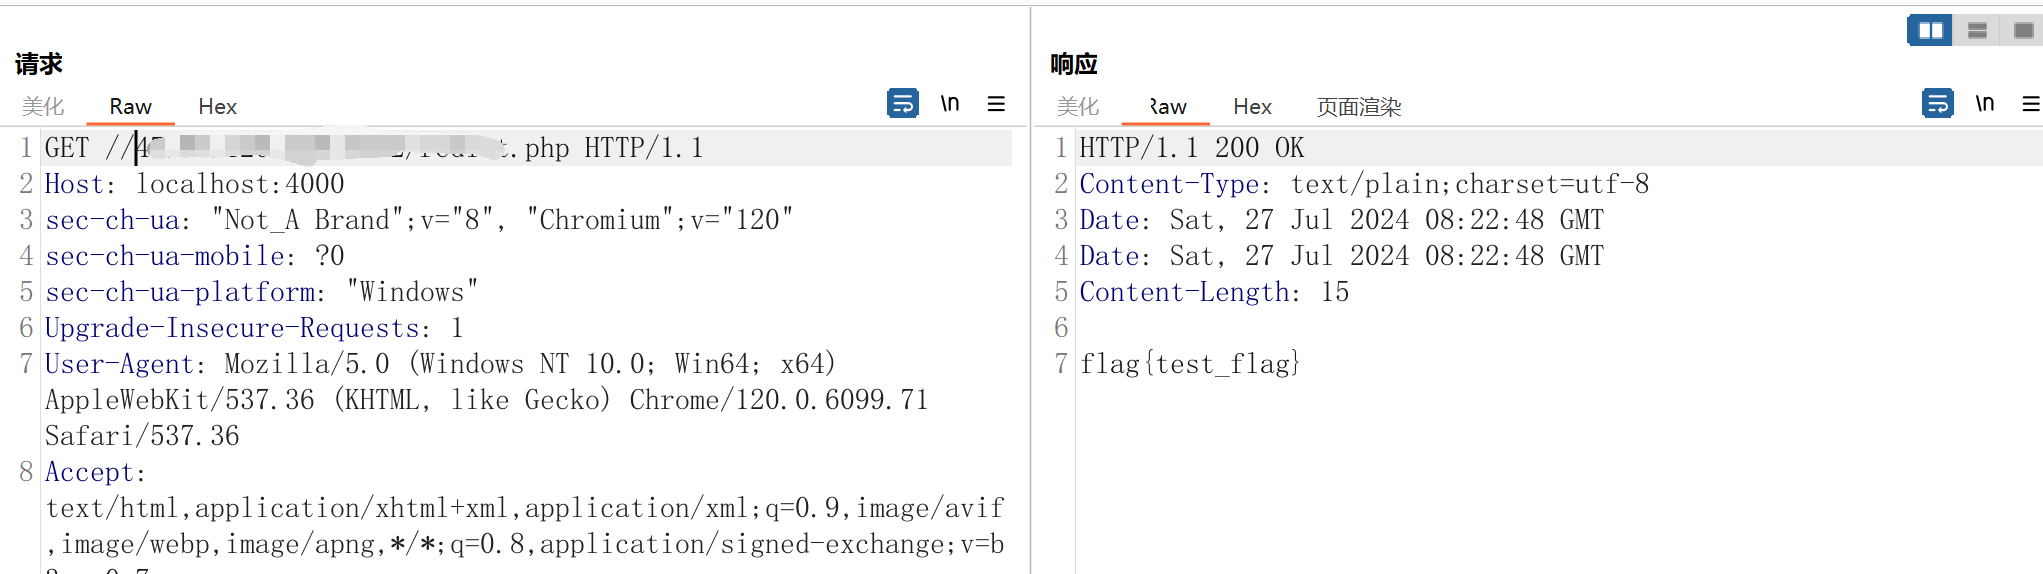Switch to side-by-side layout view icon
The height and width of the screenshot is (574, 2043).
point(1930,30)
